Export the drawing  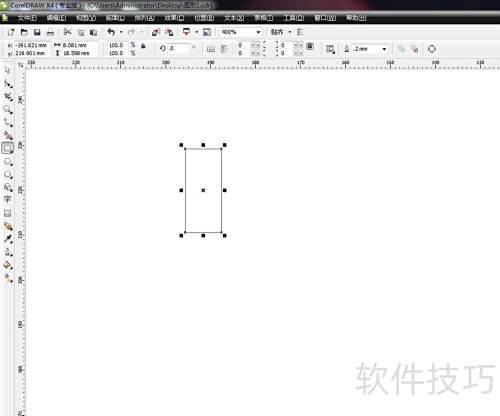[x=169, y=32]
